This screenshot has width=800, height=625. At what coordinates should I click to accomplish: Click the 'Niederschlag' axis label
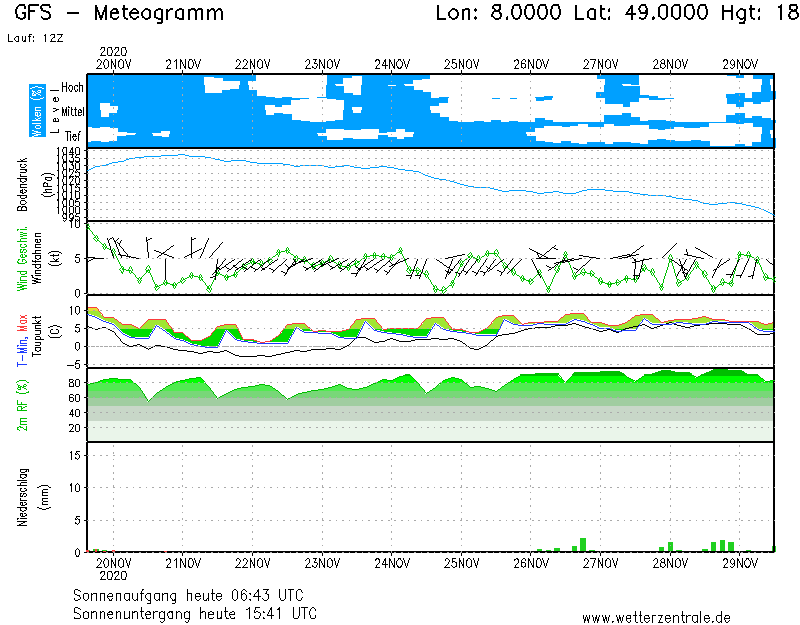point(22,497)
